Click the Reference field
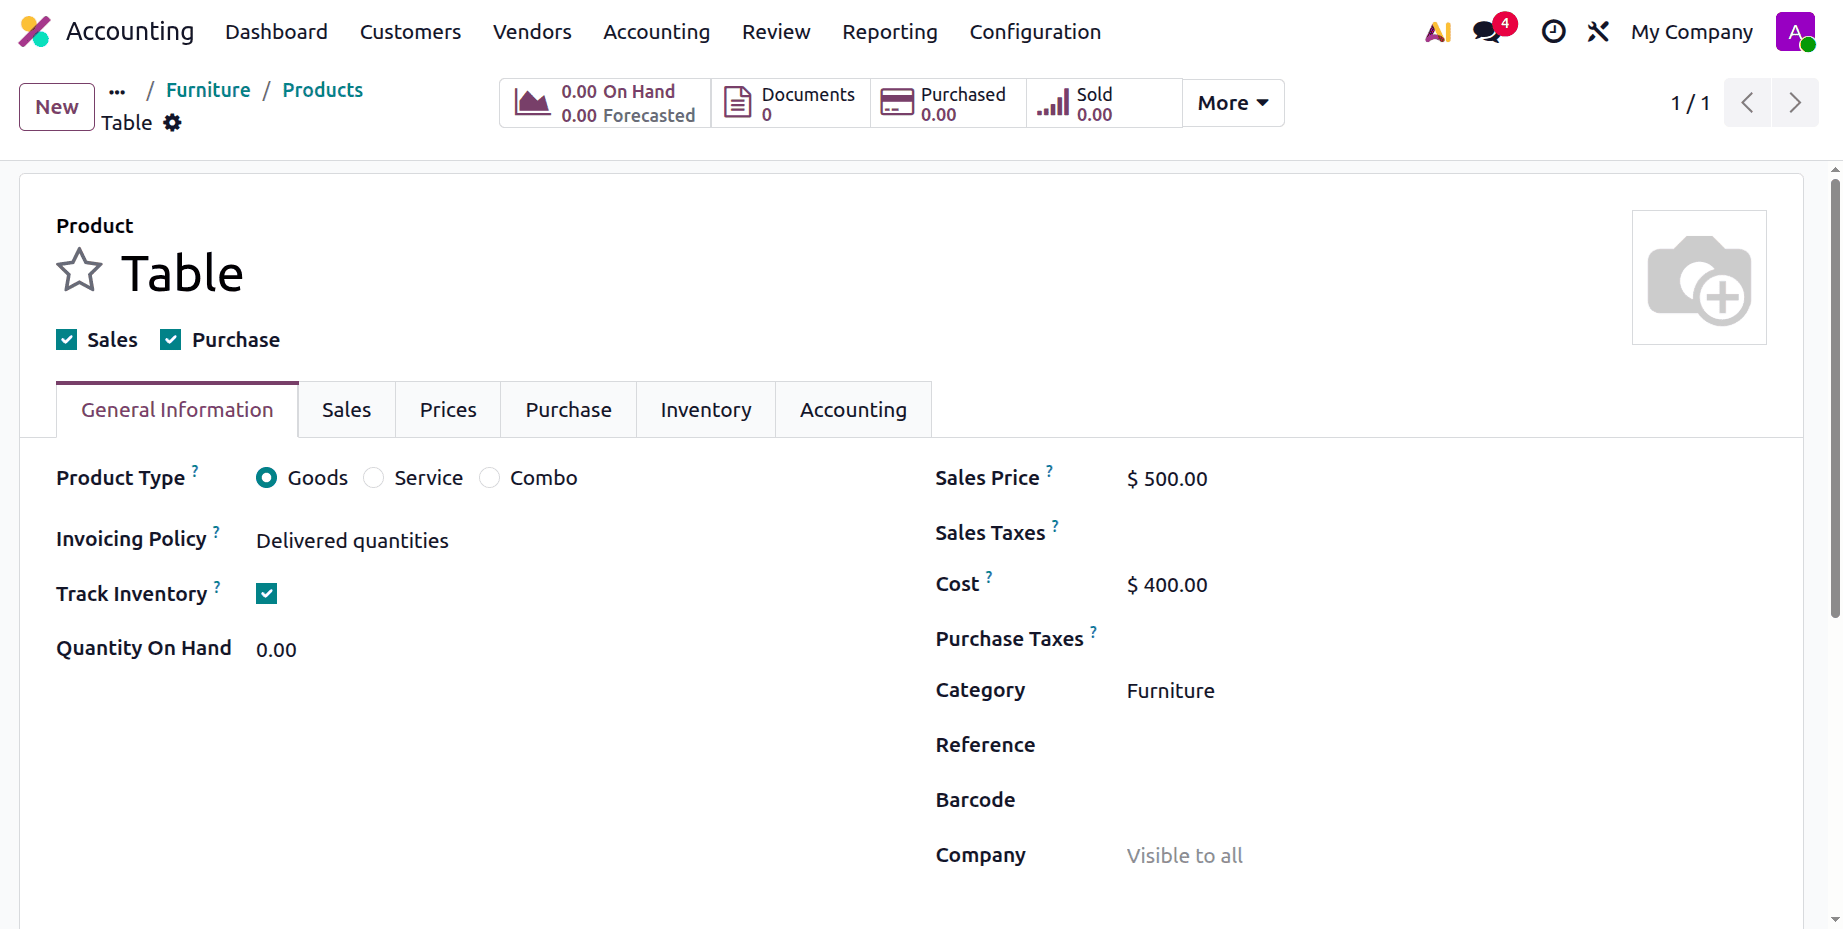The height and width of the screenshot is (929, 1843). point(1446,745)
